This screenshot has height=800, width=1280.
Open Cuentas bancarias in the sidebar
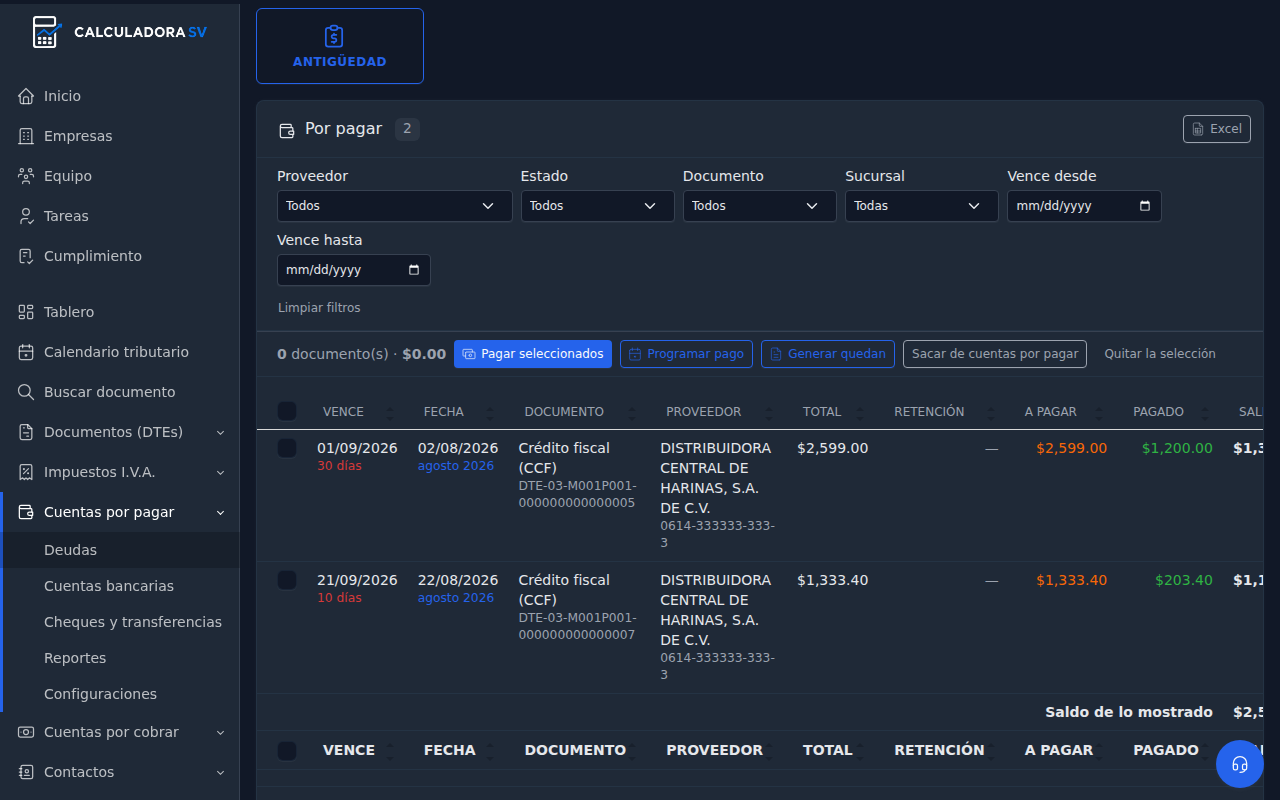click(x=109, y=586)
